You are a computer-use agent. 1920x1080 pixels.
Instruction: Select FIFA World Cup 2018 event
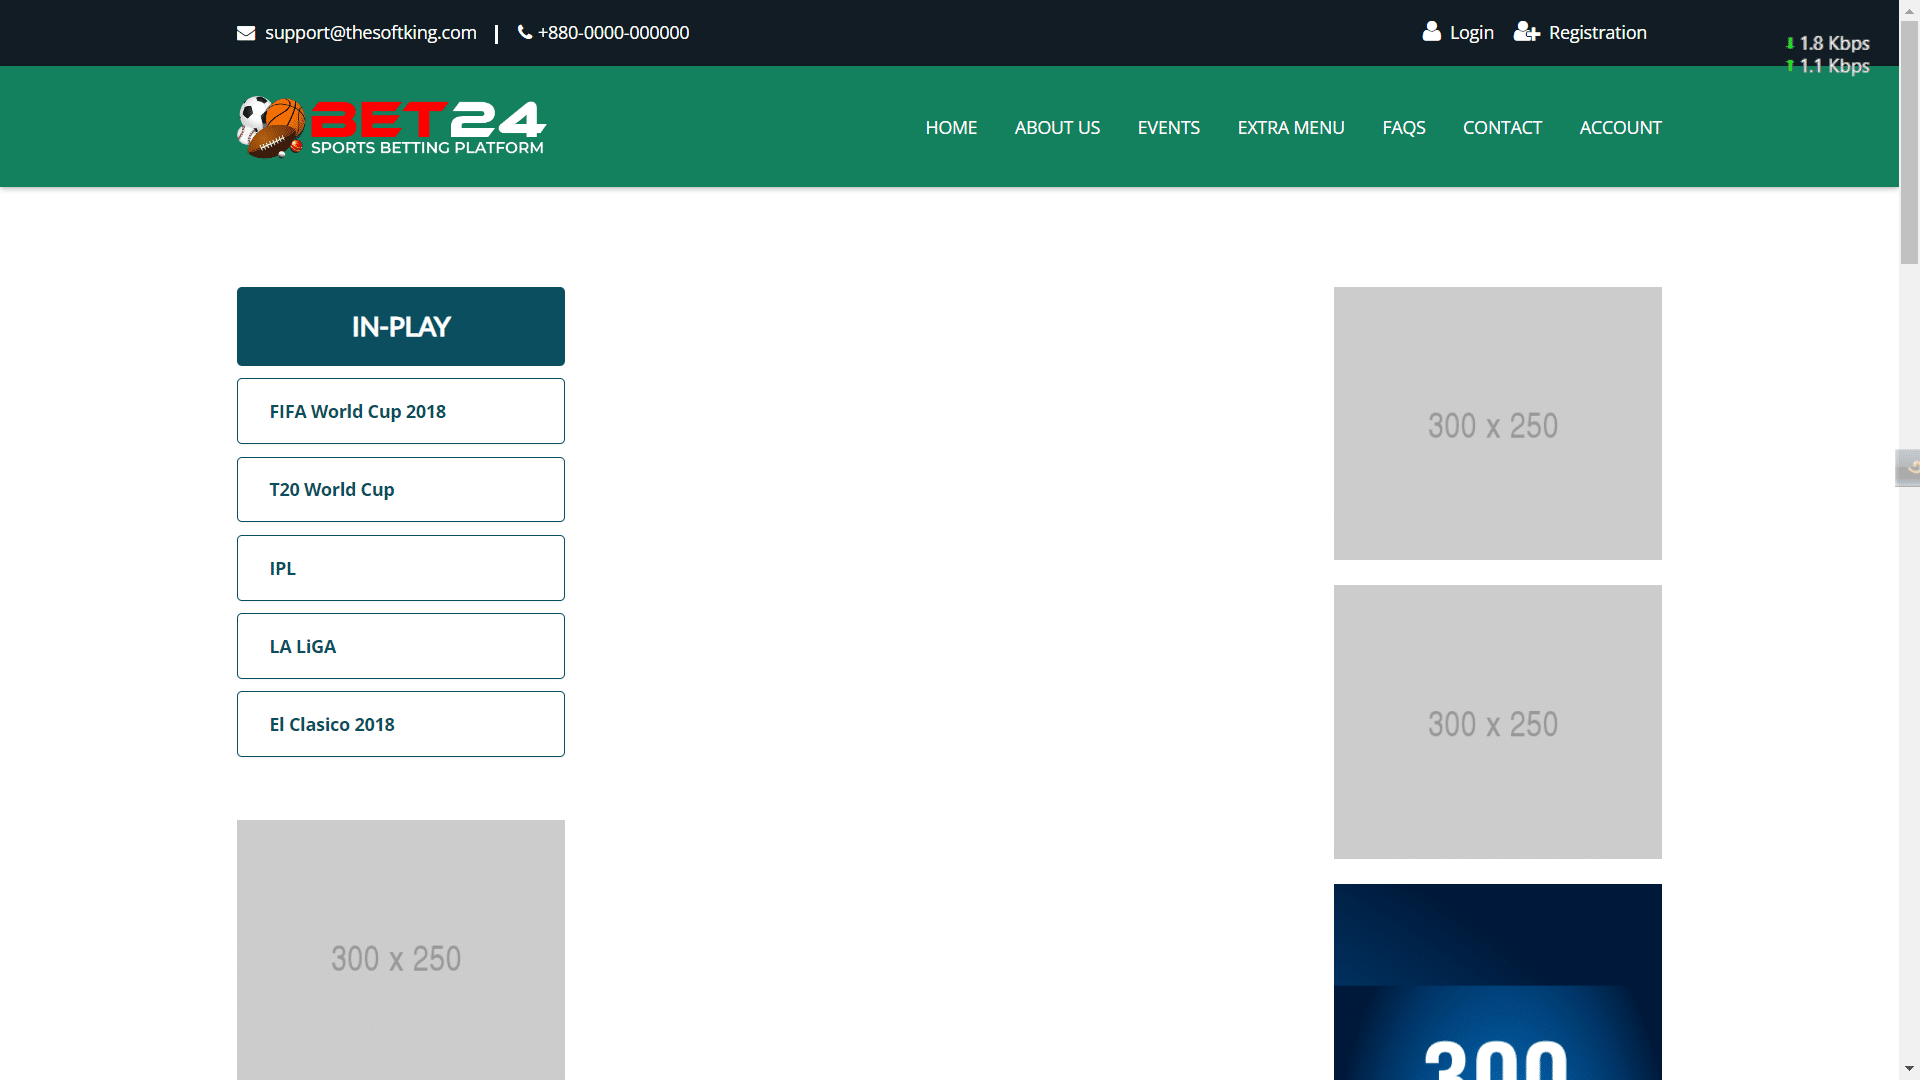coord(401,411)
